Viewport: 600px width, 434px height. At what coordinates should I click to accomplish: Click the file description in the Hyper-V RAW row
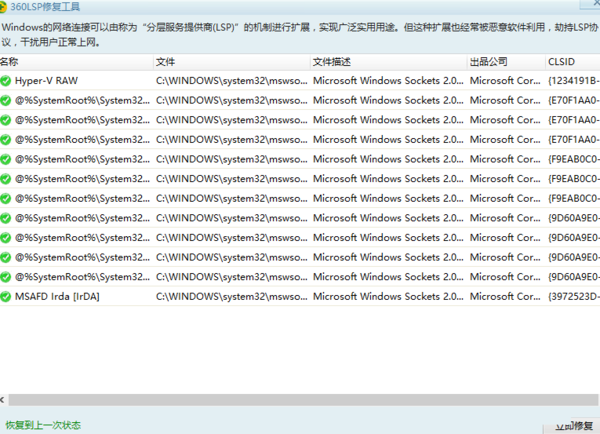pos(388,81)
